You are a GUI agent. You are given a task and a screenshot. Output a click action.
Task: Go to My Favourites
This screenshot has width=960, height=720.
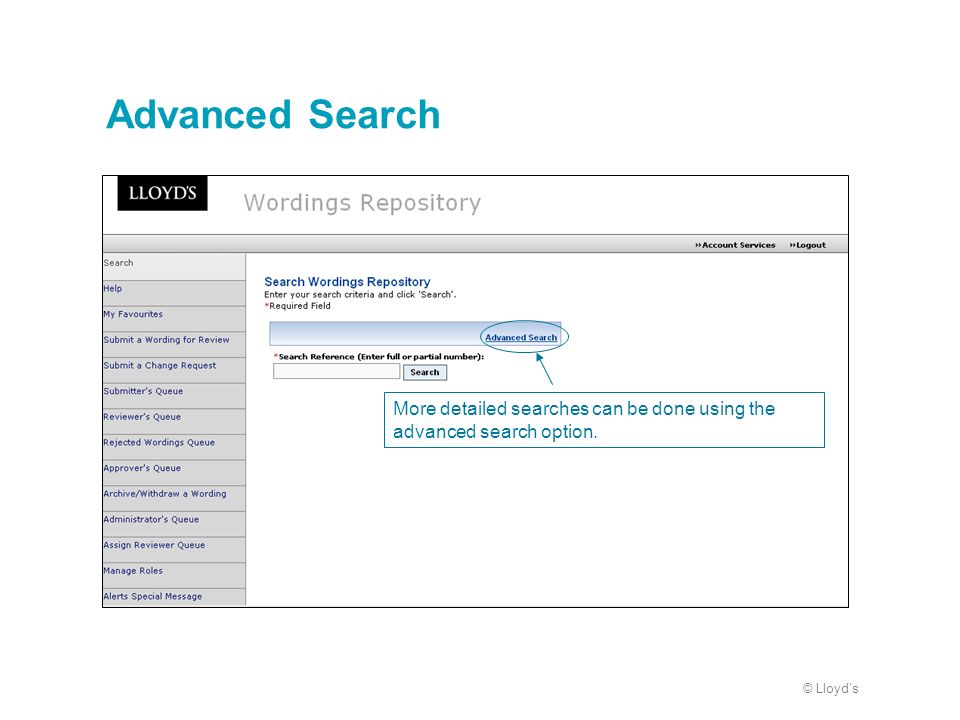tap(174, 319)
